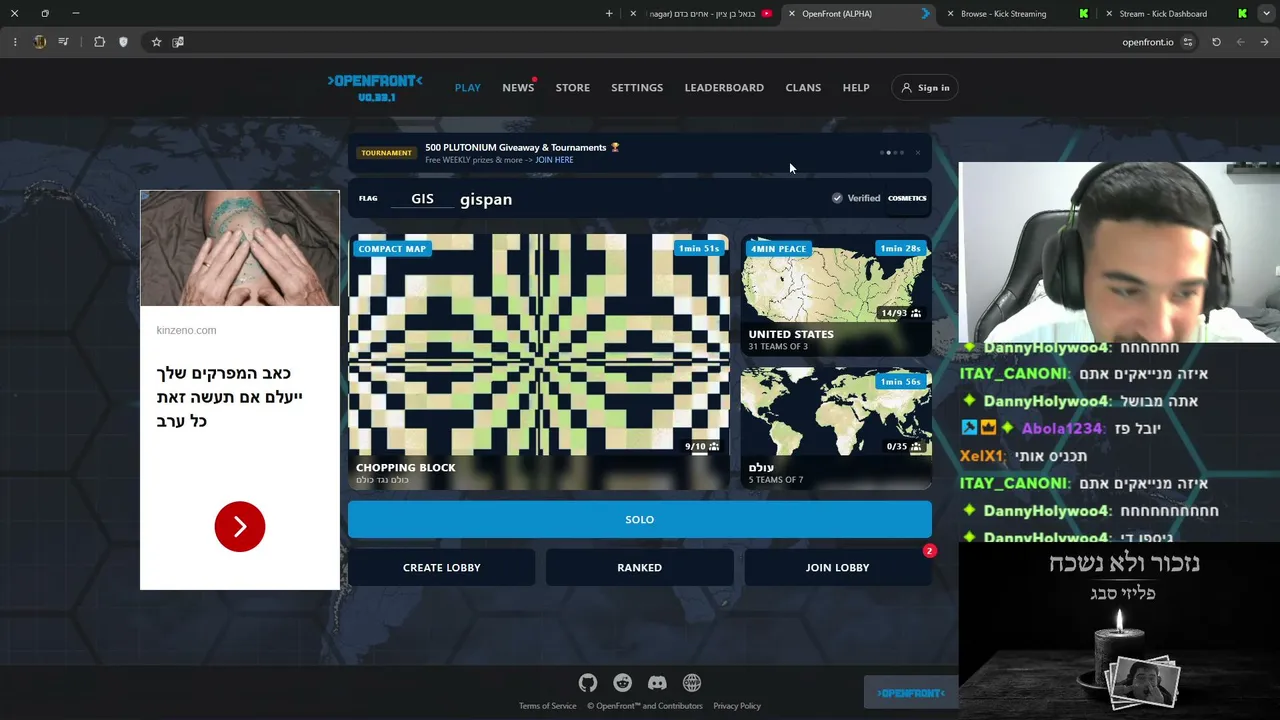1280x720 pixels.
Task: Join the world map 5 teams of 7 lobby
Action: (x=836, y=429)
